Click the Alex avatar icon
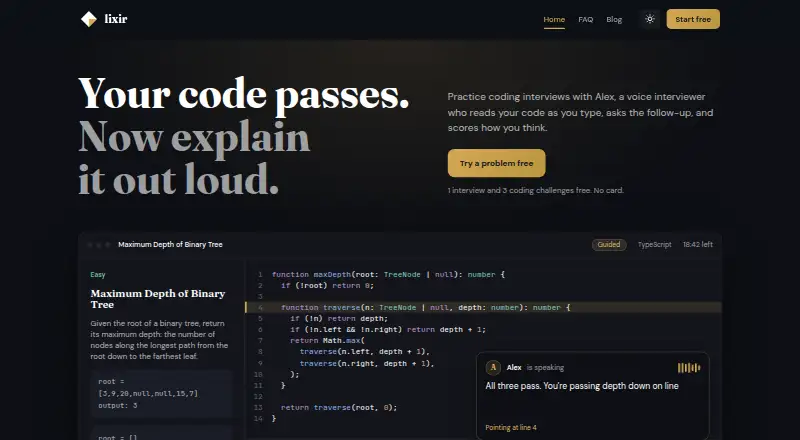800x440 pixels. (493, 368)
